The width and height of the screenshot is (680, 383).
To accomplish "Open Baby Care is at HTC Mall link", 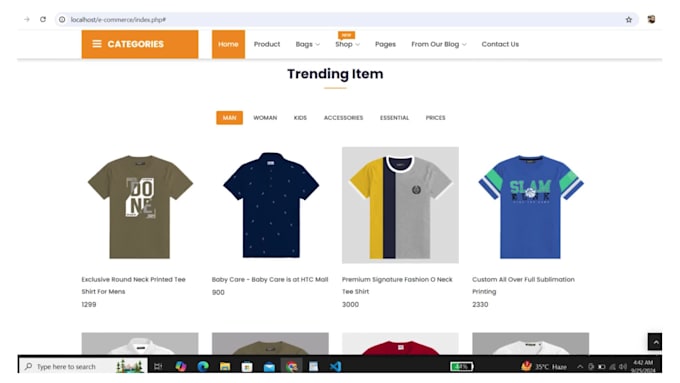I will pos(270,279).
